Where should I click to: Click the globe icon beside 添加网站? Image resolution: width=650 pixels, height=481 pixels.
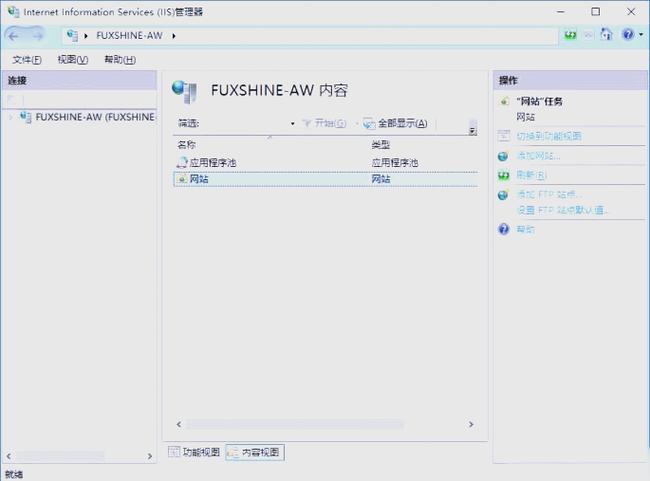click(503, 156)
